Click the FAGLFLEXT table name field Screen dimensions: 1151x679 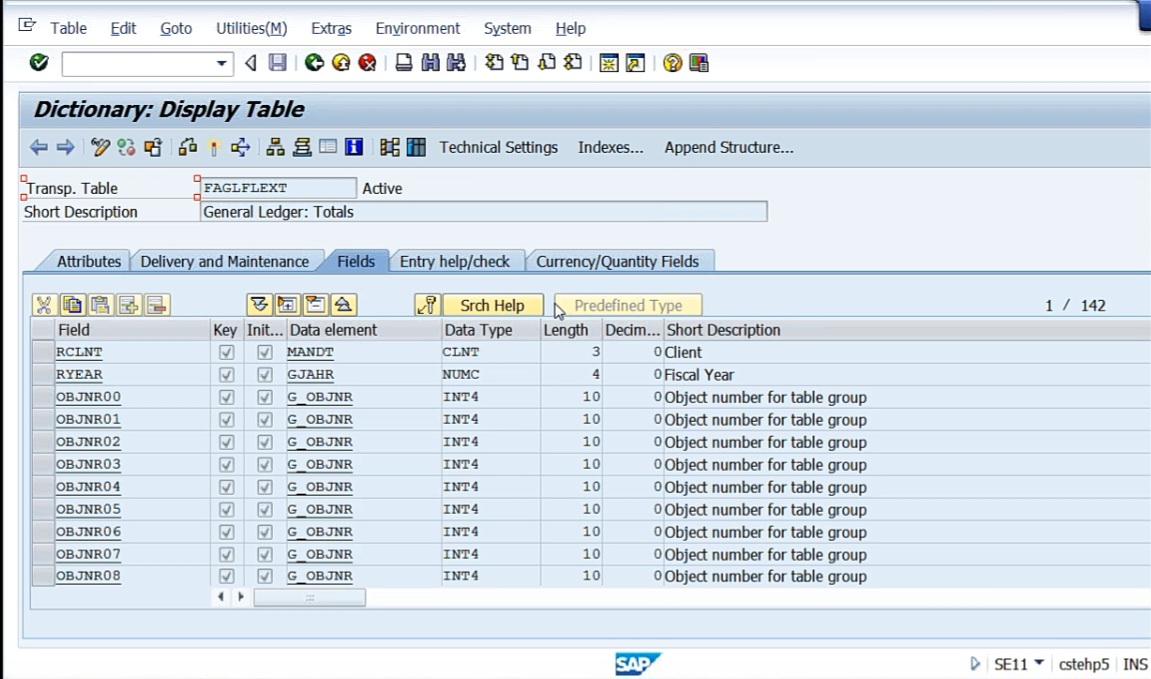(277, 188)
